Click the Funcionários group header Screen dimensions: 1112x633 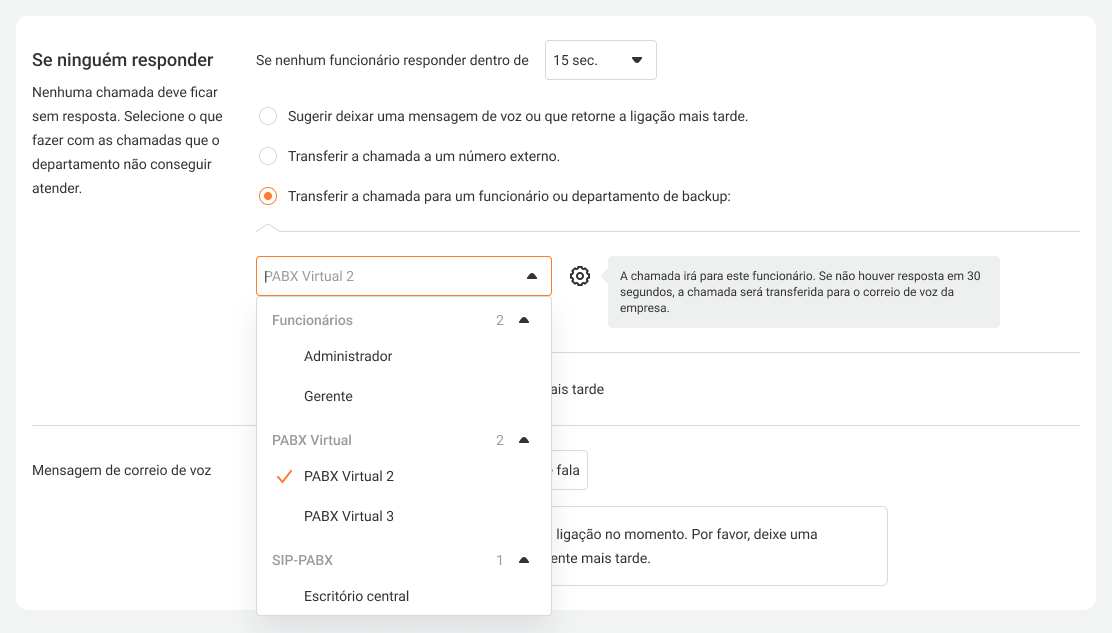pos(312,320)
